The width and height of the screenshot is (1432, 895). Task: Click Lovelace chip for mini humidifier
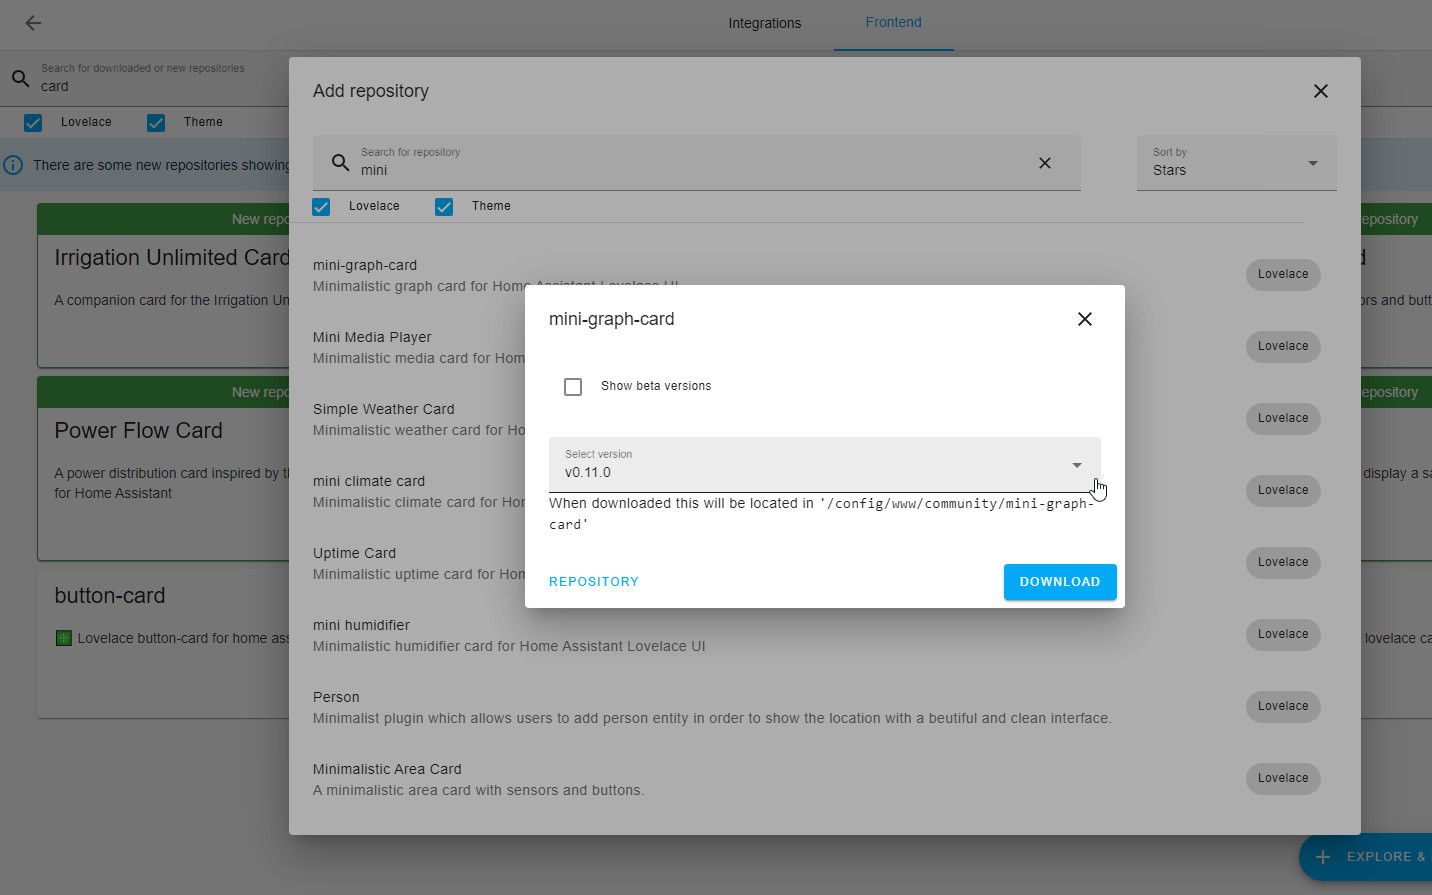(x=1283, y=634)
